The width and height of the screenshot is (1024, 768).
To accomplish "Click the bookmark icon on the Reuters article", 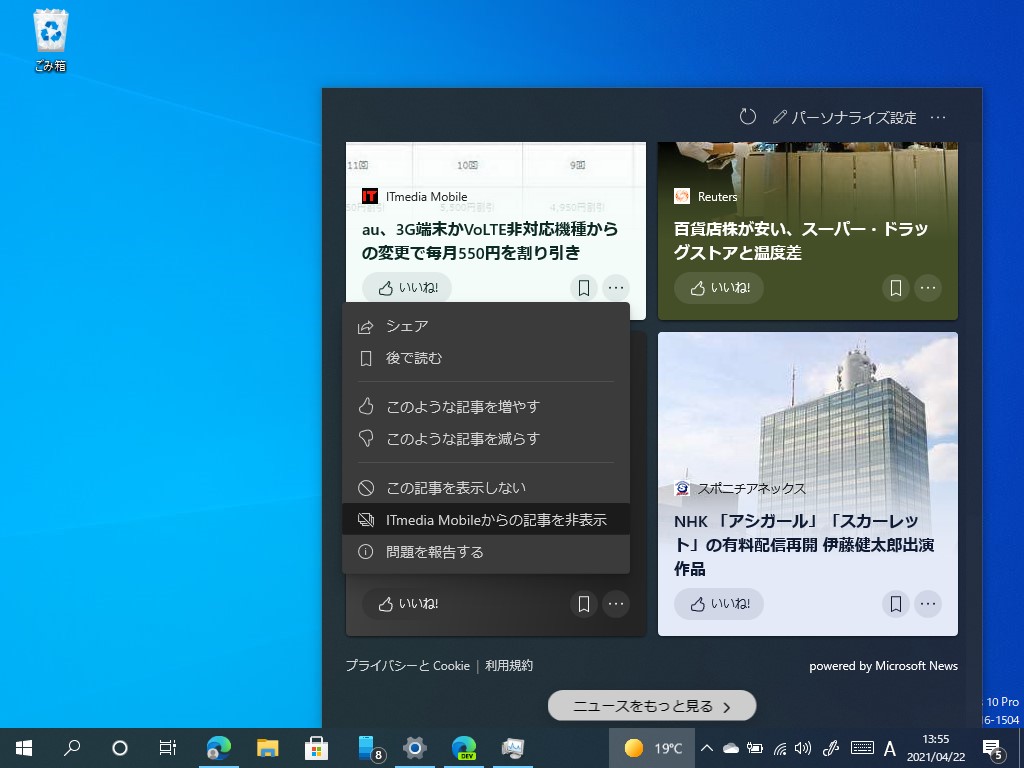I will 895,288.
